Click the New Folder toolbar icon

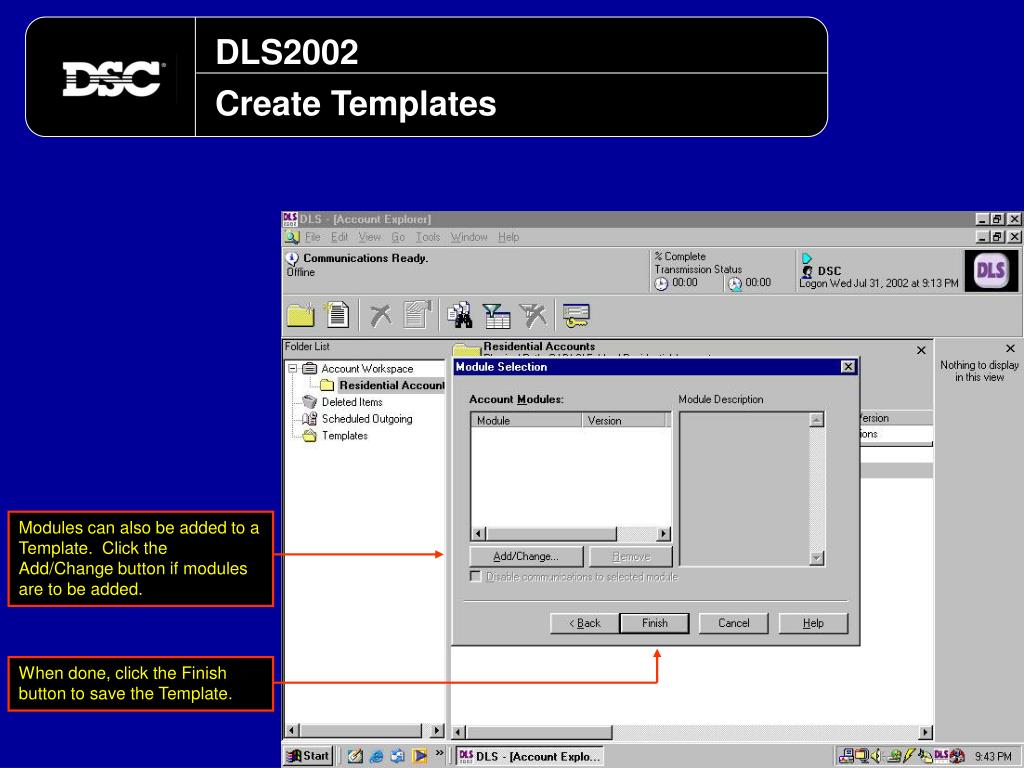(x=300, y=315)
